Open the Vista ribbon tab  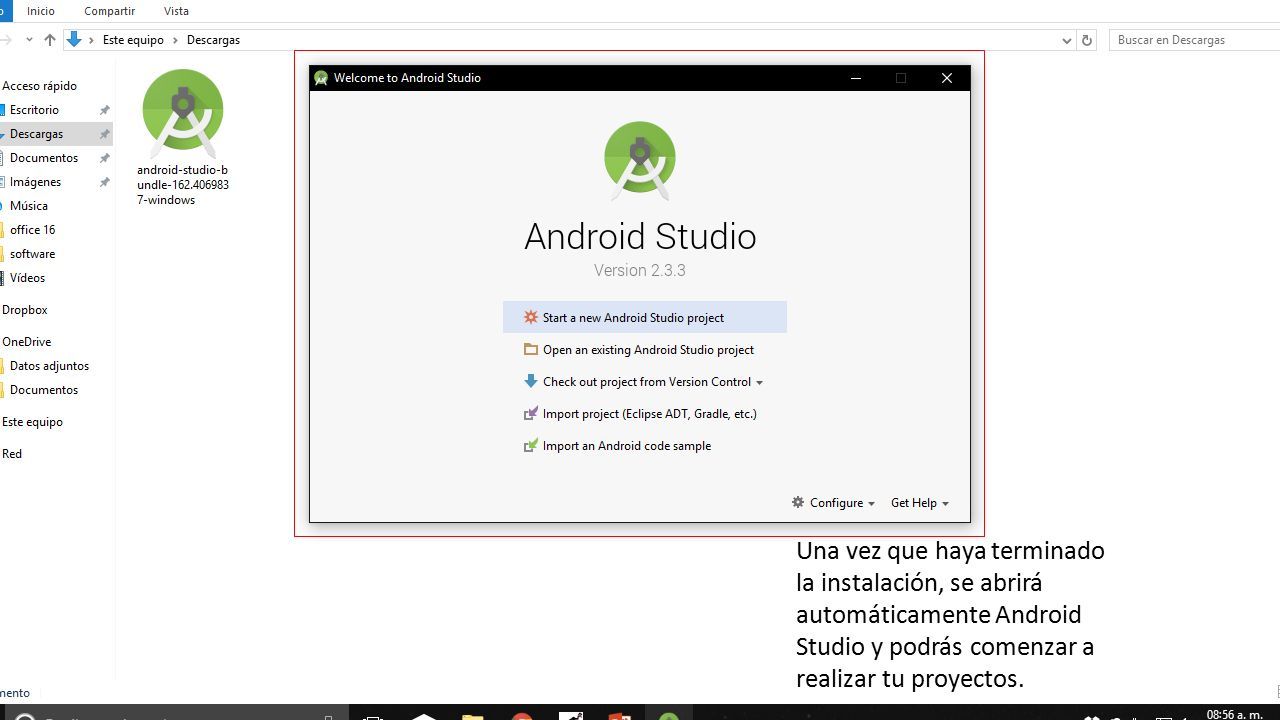point(176,11)
